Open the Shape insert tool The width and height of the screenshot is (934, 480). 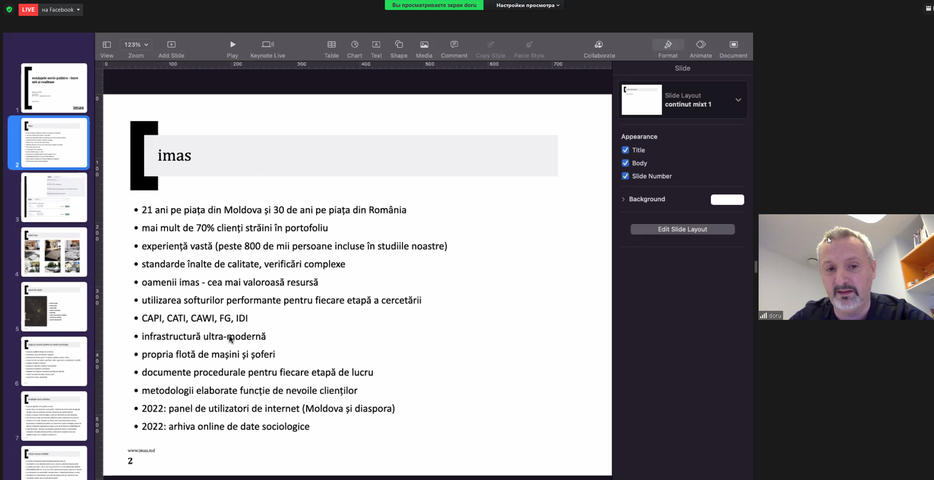[398, 45]
